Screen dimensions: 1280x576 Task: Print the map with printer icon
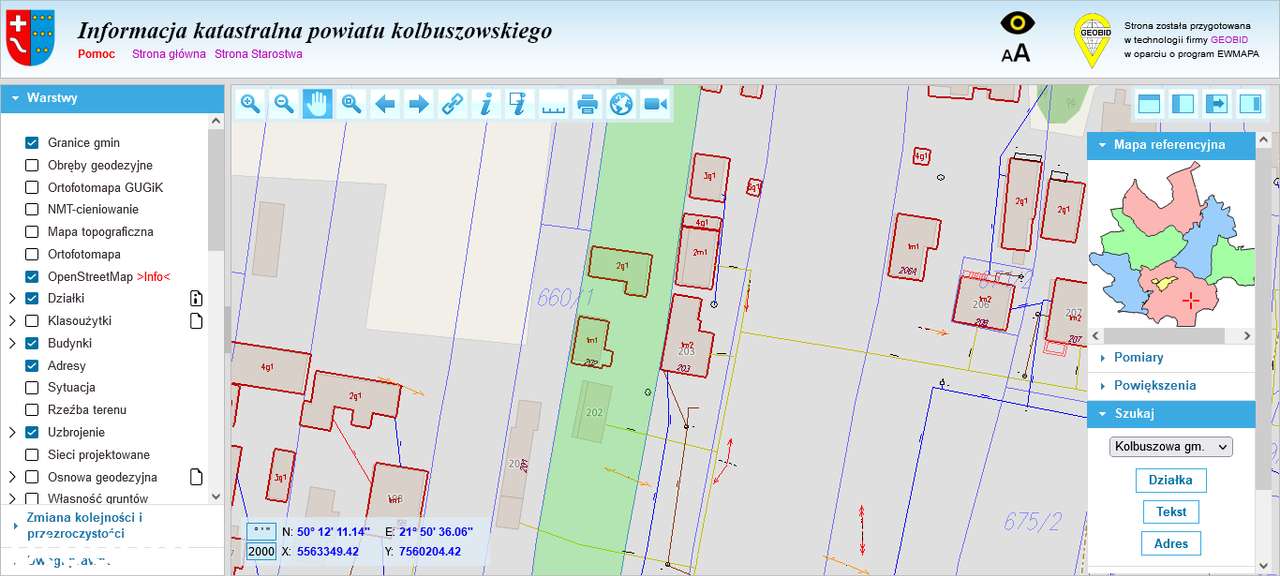588,103
